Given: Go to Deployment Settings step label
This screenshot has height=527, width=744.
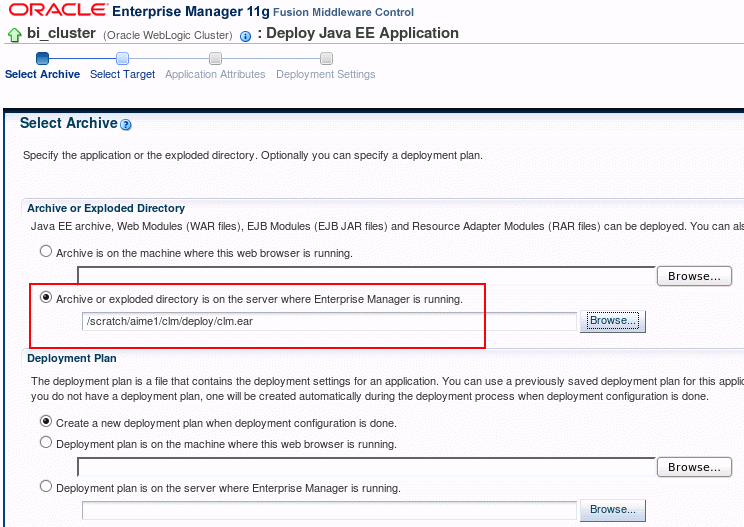Looking at the screenshot, I should pos(326,74).
